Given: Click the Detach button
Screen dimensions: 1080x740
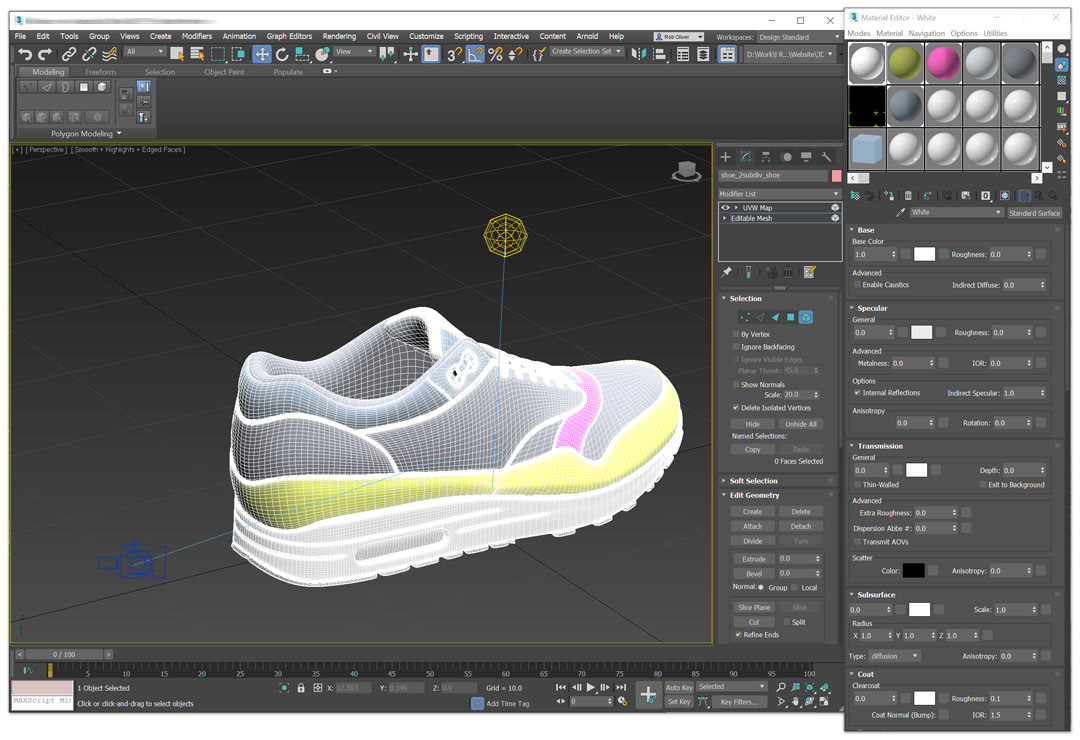Looking at the screenshot, I should coord(800,526).
